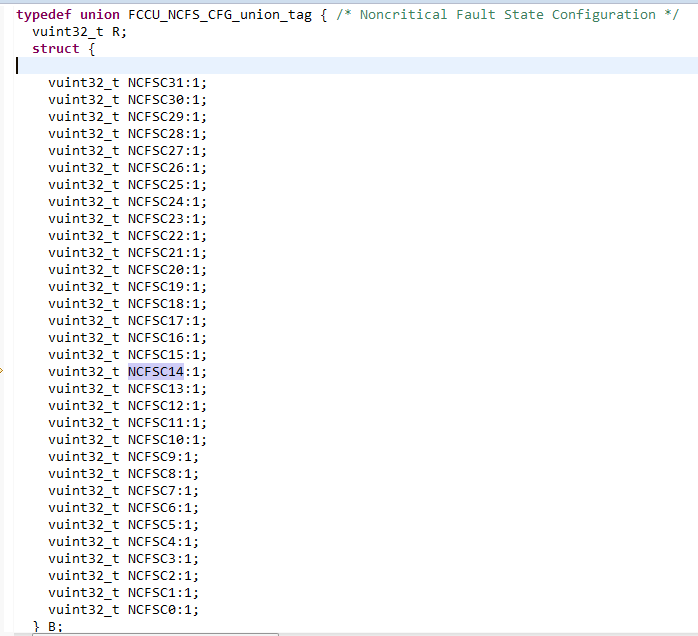Screen dimensions: 698x636
Task: Click the NCFSC5 bitfield name
Action: pyautogui.click(x=152, y=525)
